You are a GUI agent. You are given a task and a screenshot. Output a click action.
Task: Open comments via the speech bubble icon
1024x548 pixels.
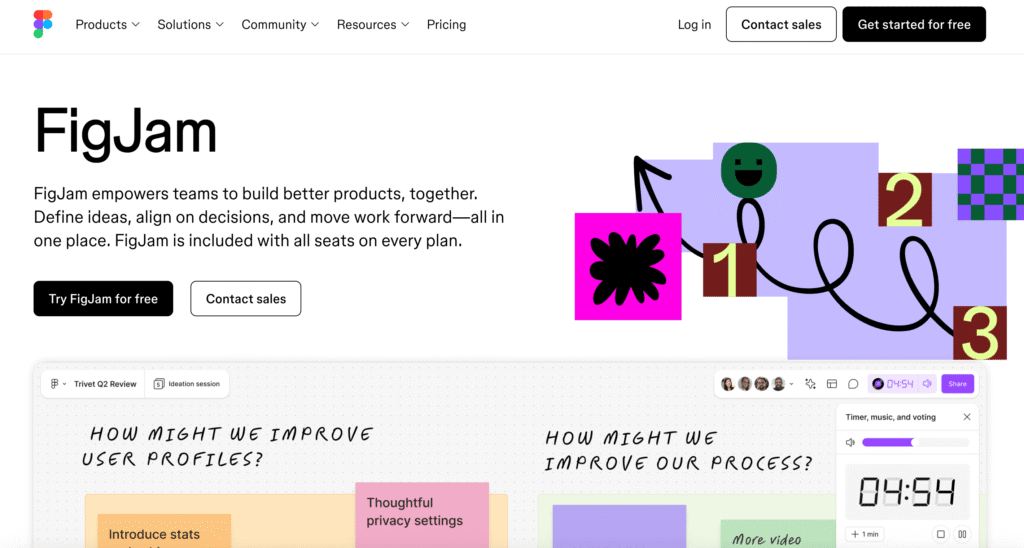click(x=853, y=384)
